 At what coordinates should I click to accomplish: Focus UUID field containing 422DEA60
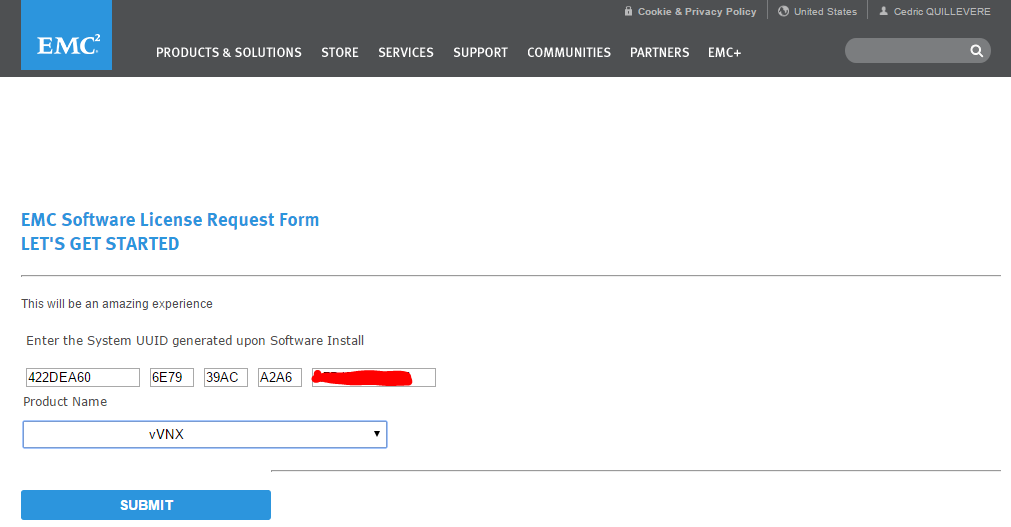pos(83,377)
